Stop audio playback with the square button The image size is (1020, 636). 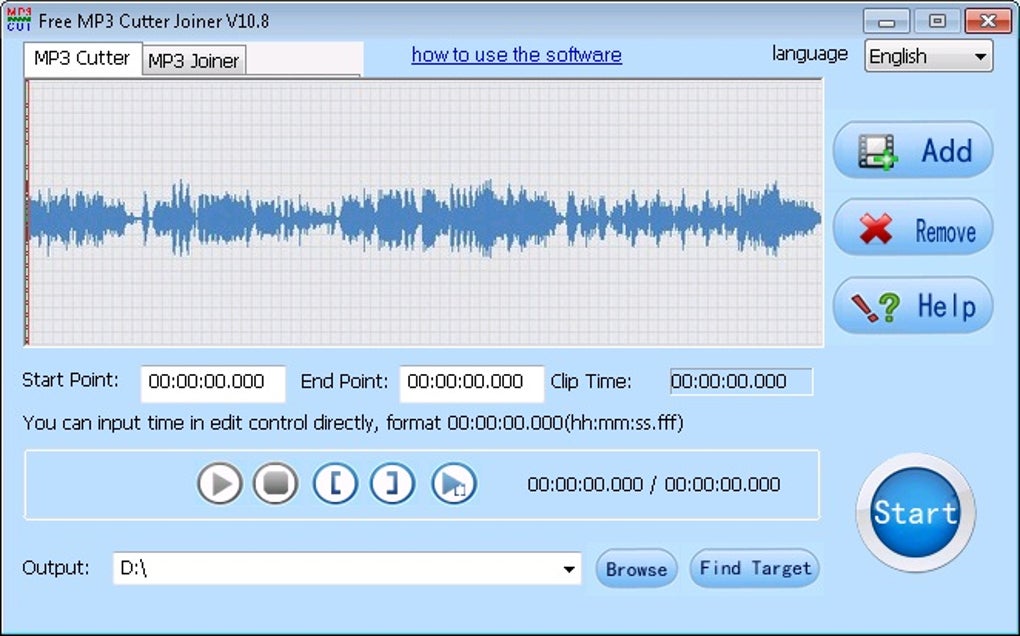pyautogui.click(x=276, y=483)
